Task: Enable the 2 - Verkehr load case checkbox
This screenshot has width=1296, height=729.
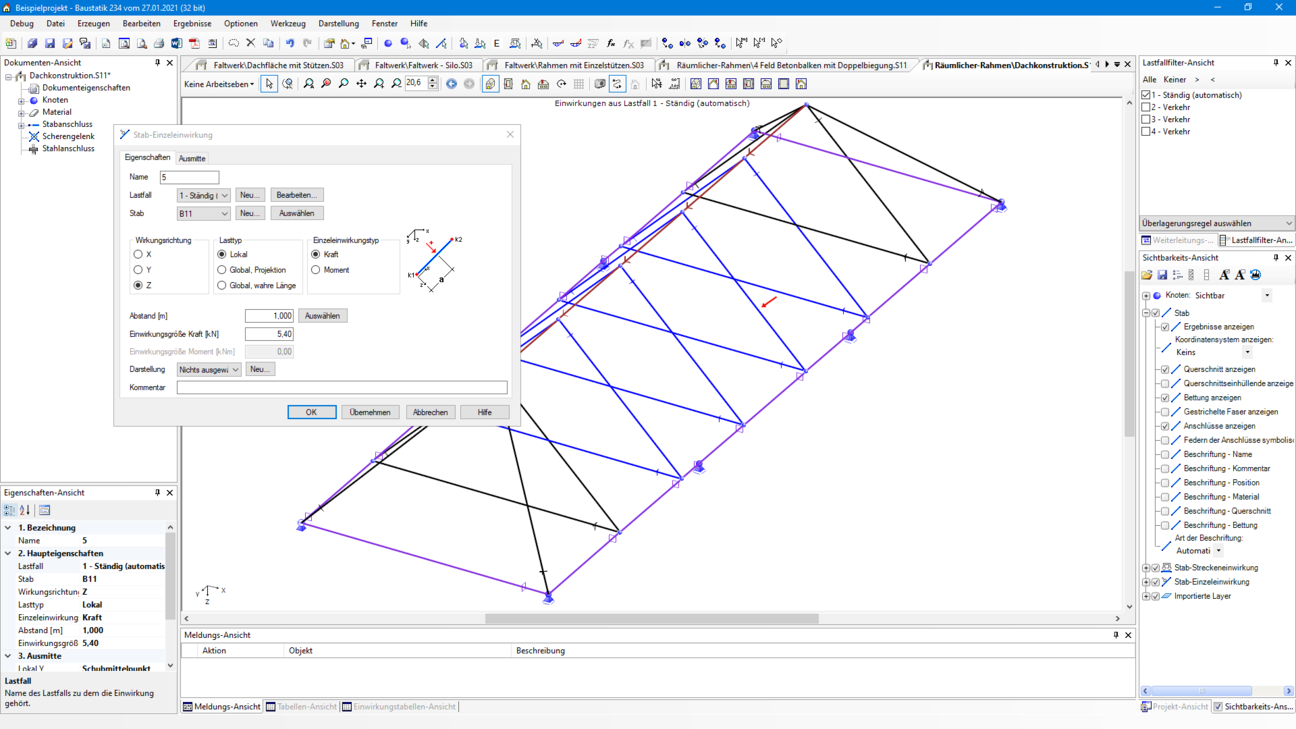Action: (1146, 107)
